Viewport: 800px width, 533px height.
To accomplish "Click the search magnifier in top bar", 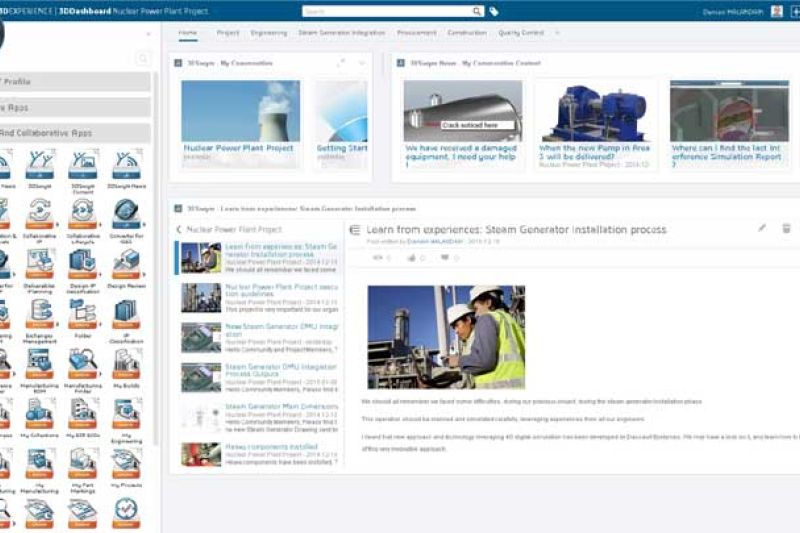I will (477, 11).
